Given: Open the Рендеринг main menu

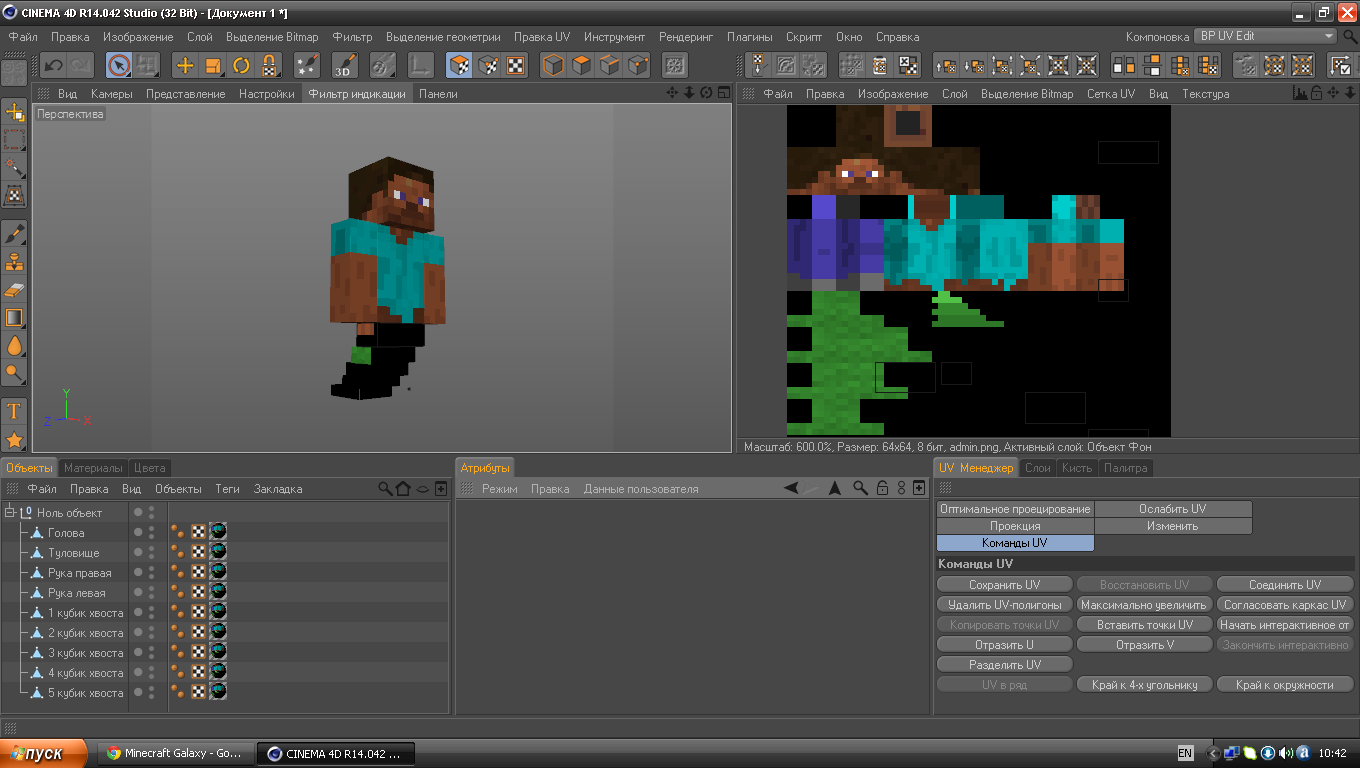Looking at the screenshot, I should pyautogui.click(x=687, y=37).
